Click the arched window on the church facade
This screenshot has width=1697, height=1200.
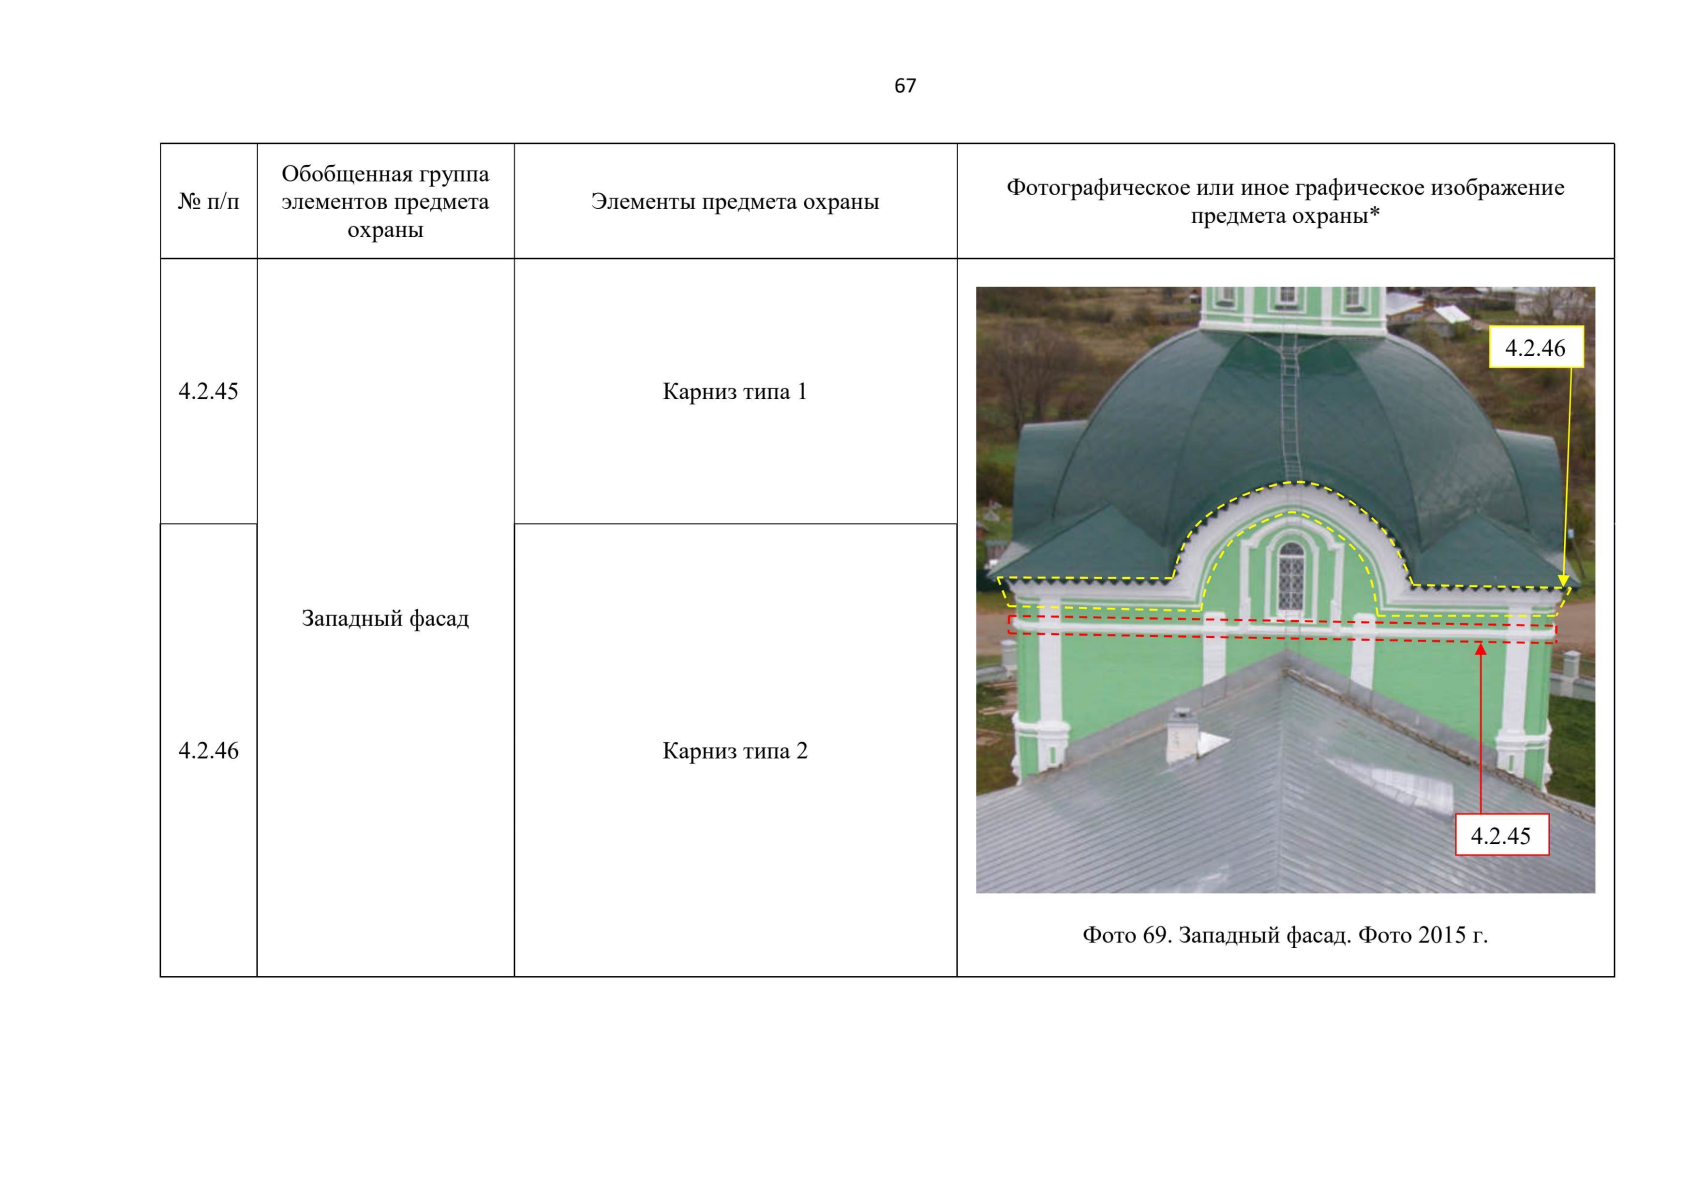point(1291,577)
